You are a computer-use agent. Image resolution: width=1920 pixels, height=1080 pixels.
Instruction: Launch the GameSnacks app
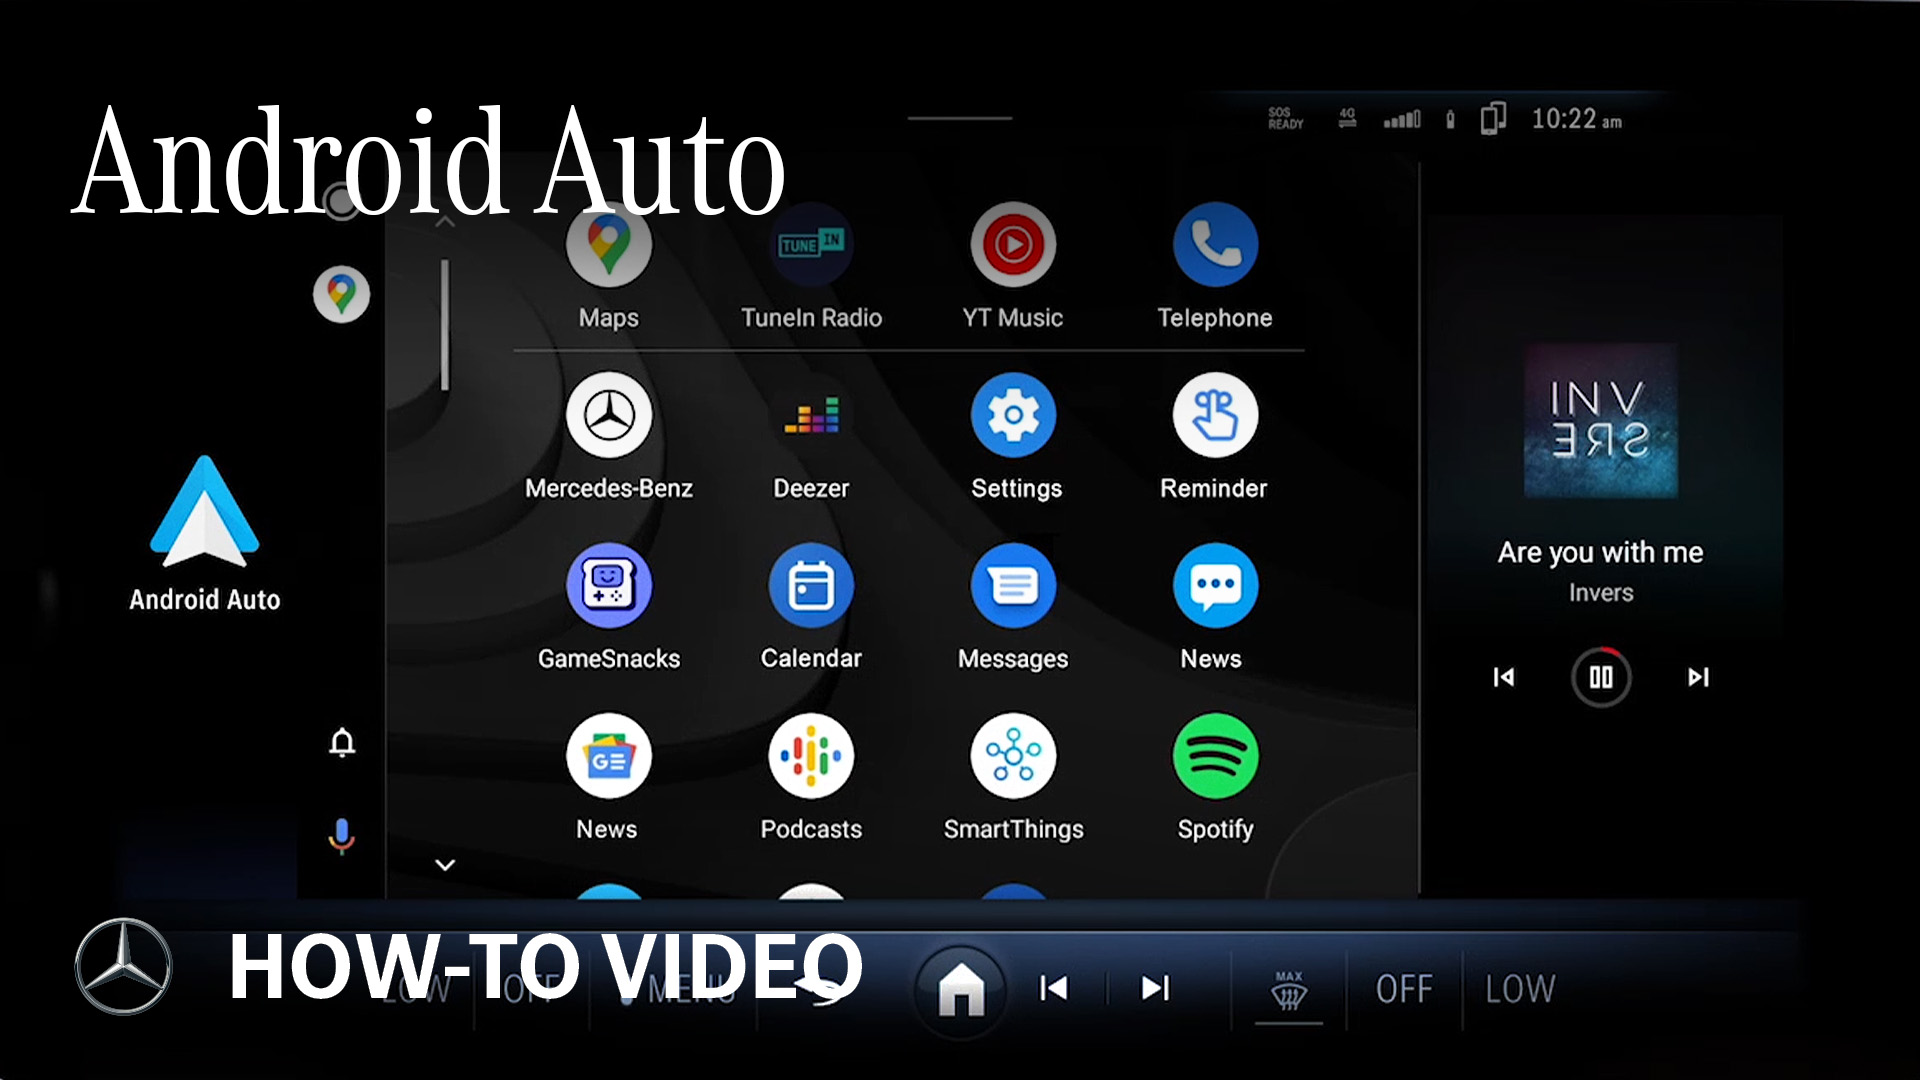(609, 586)
